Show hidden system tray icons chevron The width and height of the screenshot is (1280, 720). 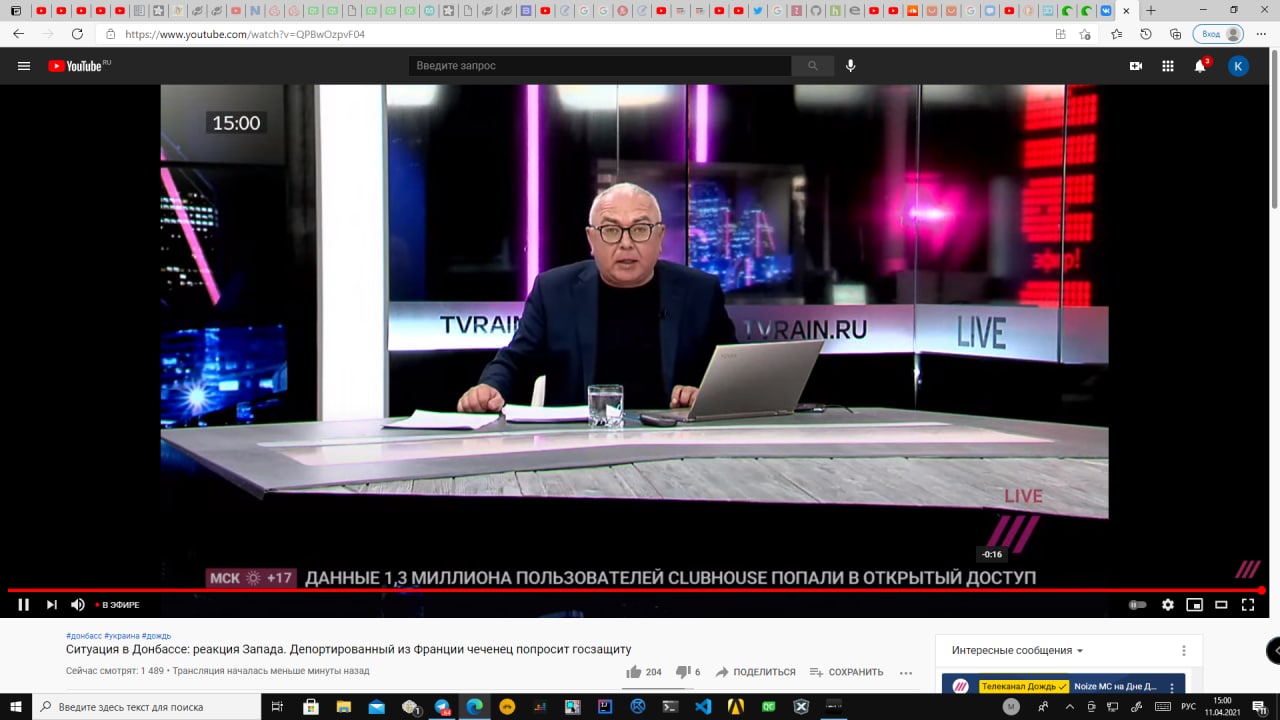pos(1070,706)
